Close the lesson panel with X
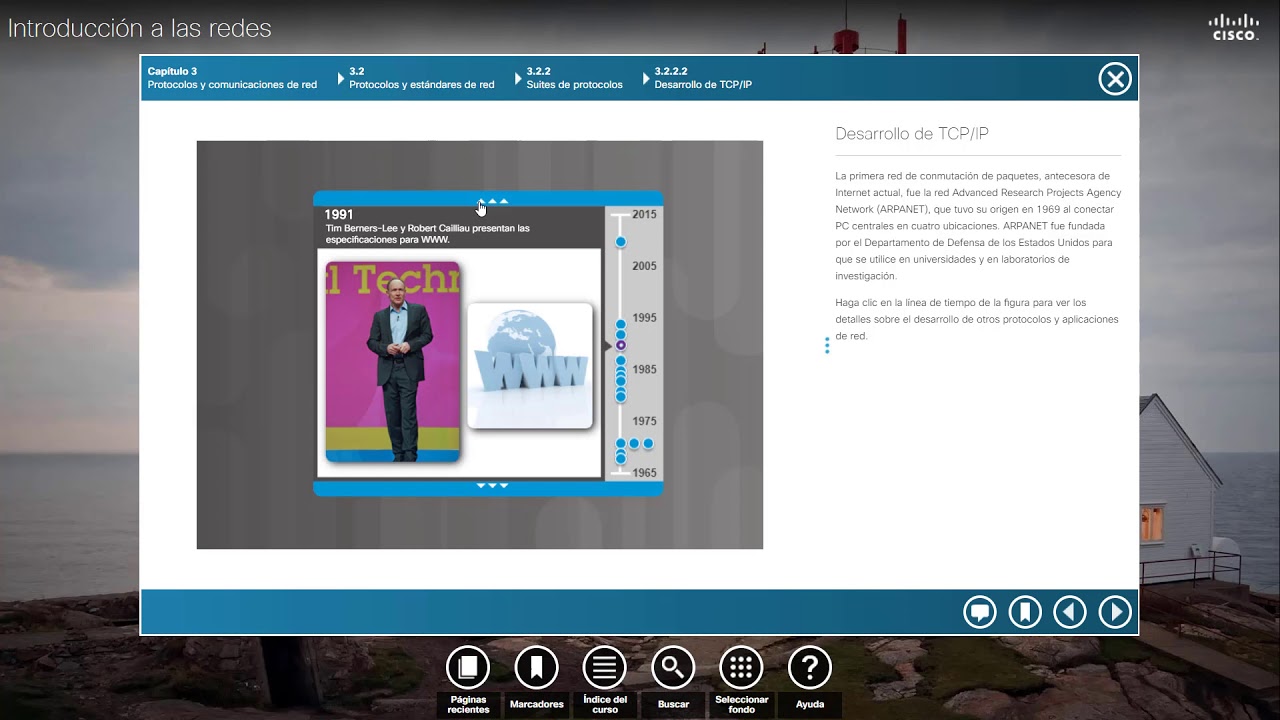This screenshot has width=1280, height=720. (1115, 79)
